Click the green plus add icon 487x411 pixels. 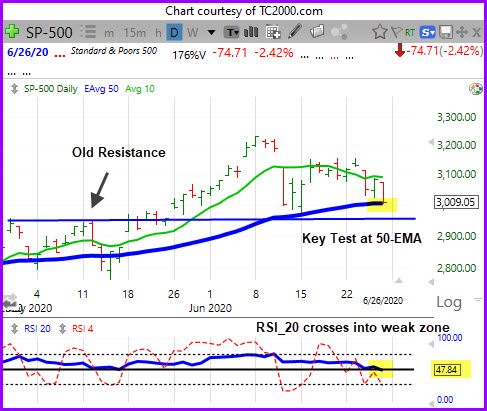[12, 32]
